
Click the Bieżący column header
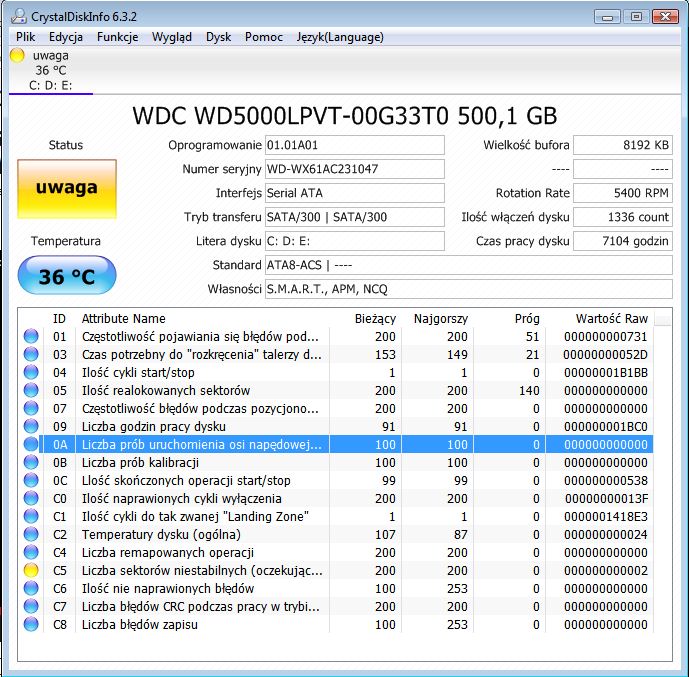click(366, 319)
